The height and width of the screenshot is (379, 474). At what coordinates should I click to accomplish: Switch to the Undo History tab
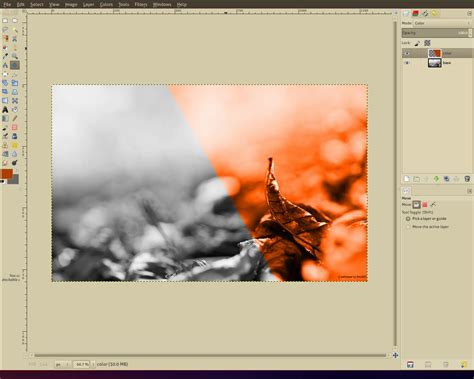pos(435,13)
